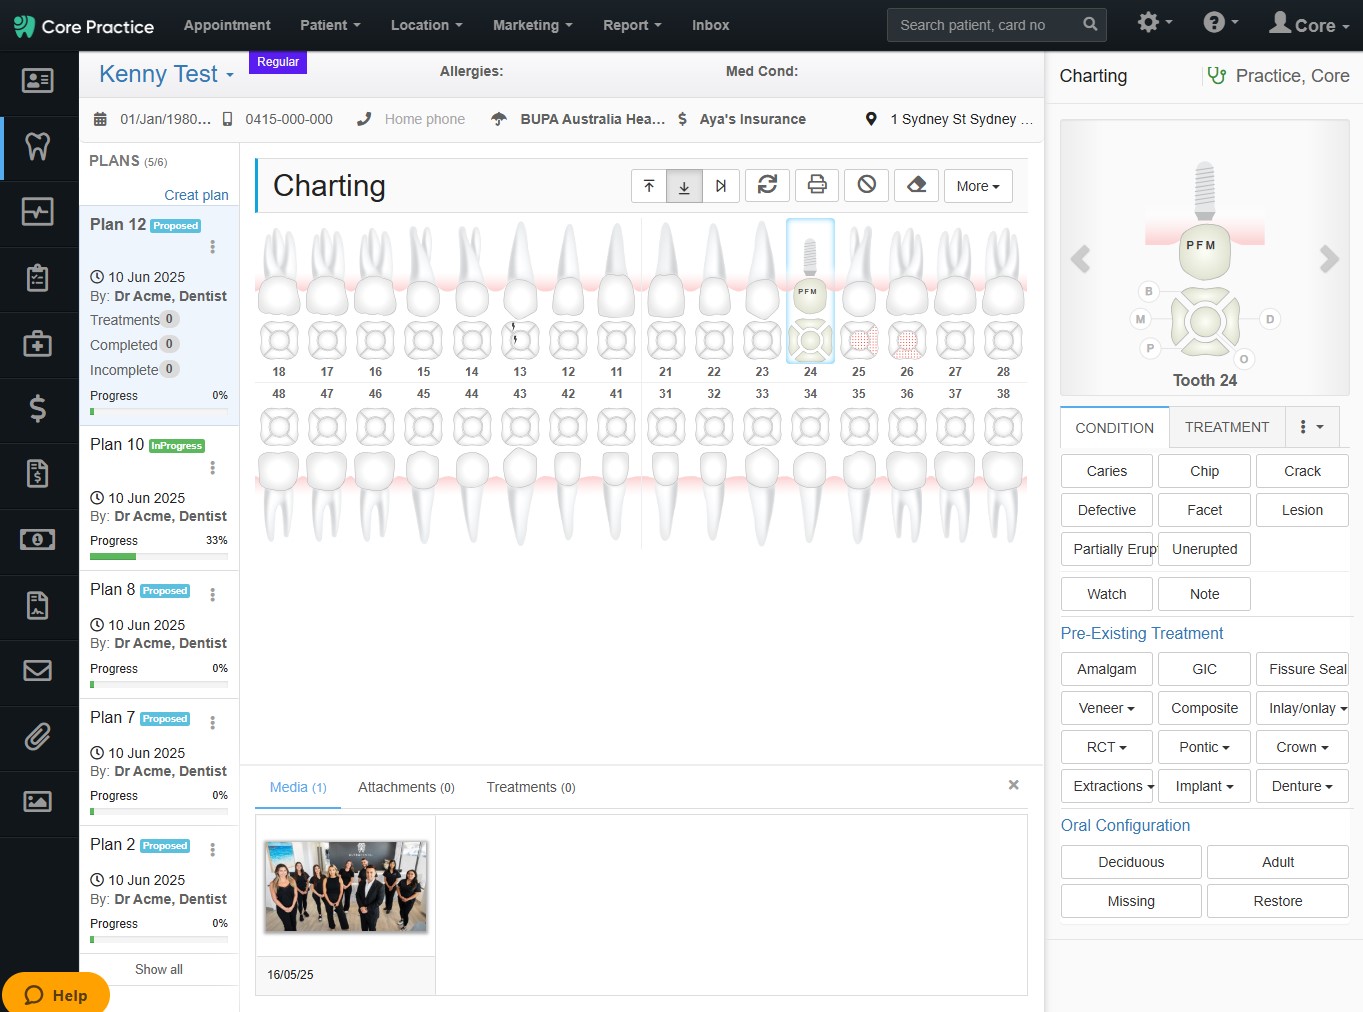This screenshot has height=1012, width=1363.
Task: Toggle the Missing tooth option
Action: (1131, 901)
